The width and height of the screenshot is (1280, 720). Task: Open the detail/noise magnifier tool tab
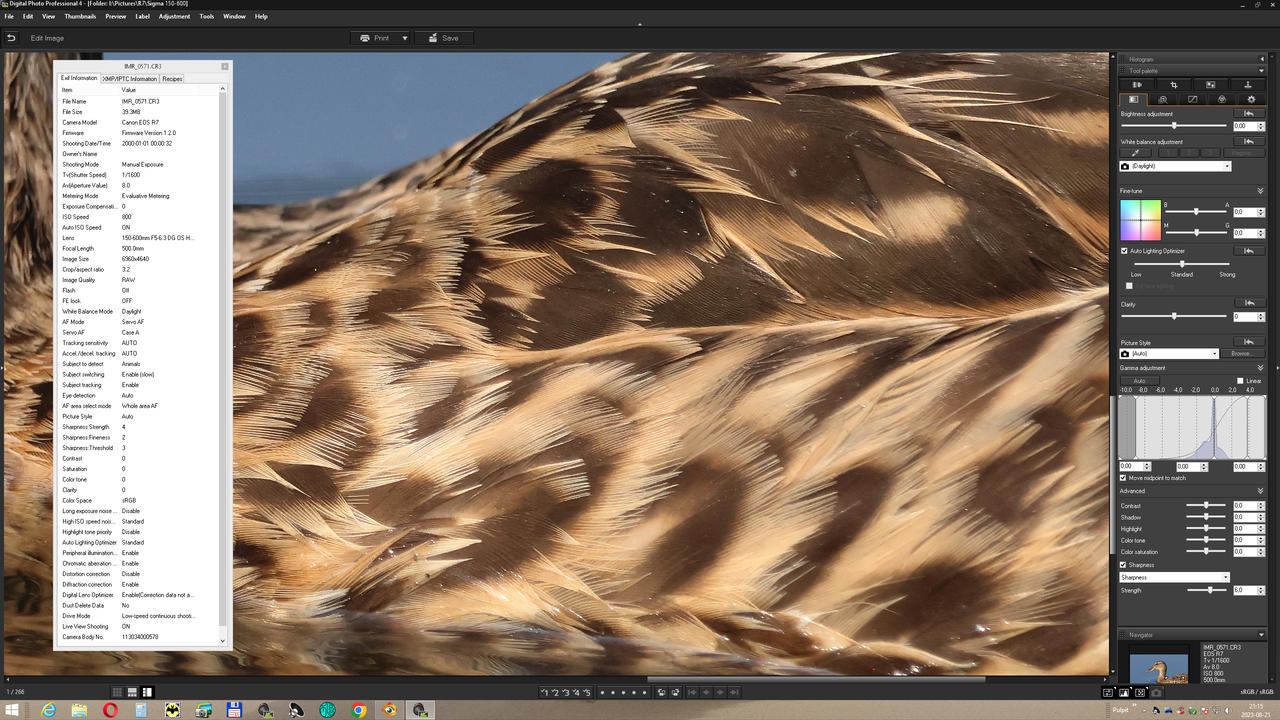click(x=1162, y=99)
